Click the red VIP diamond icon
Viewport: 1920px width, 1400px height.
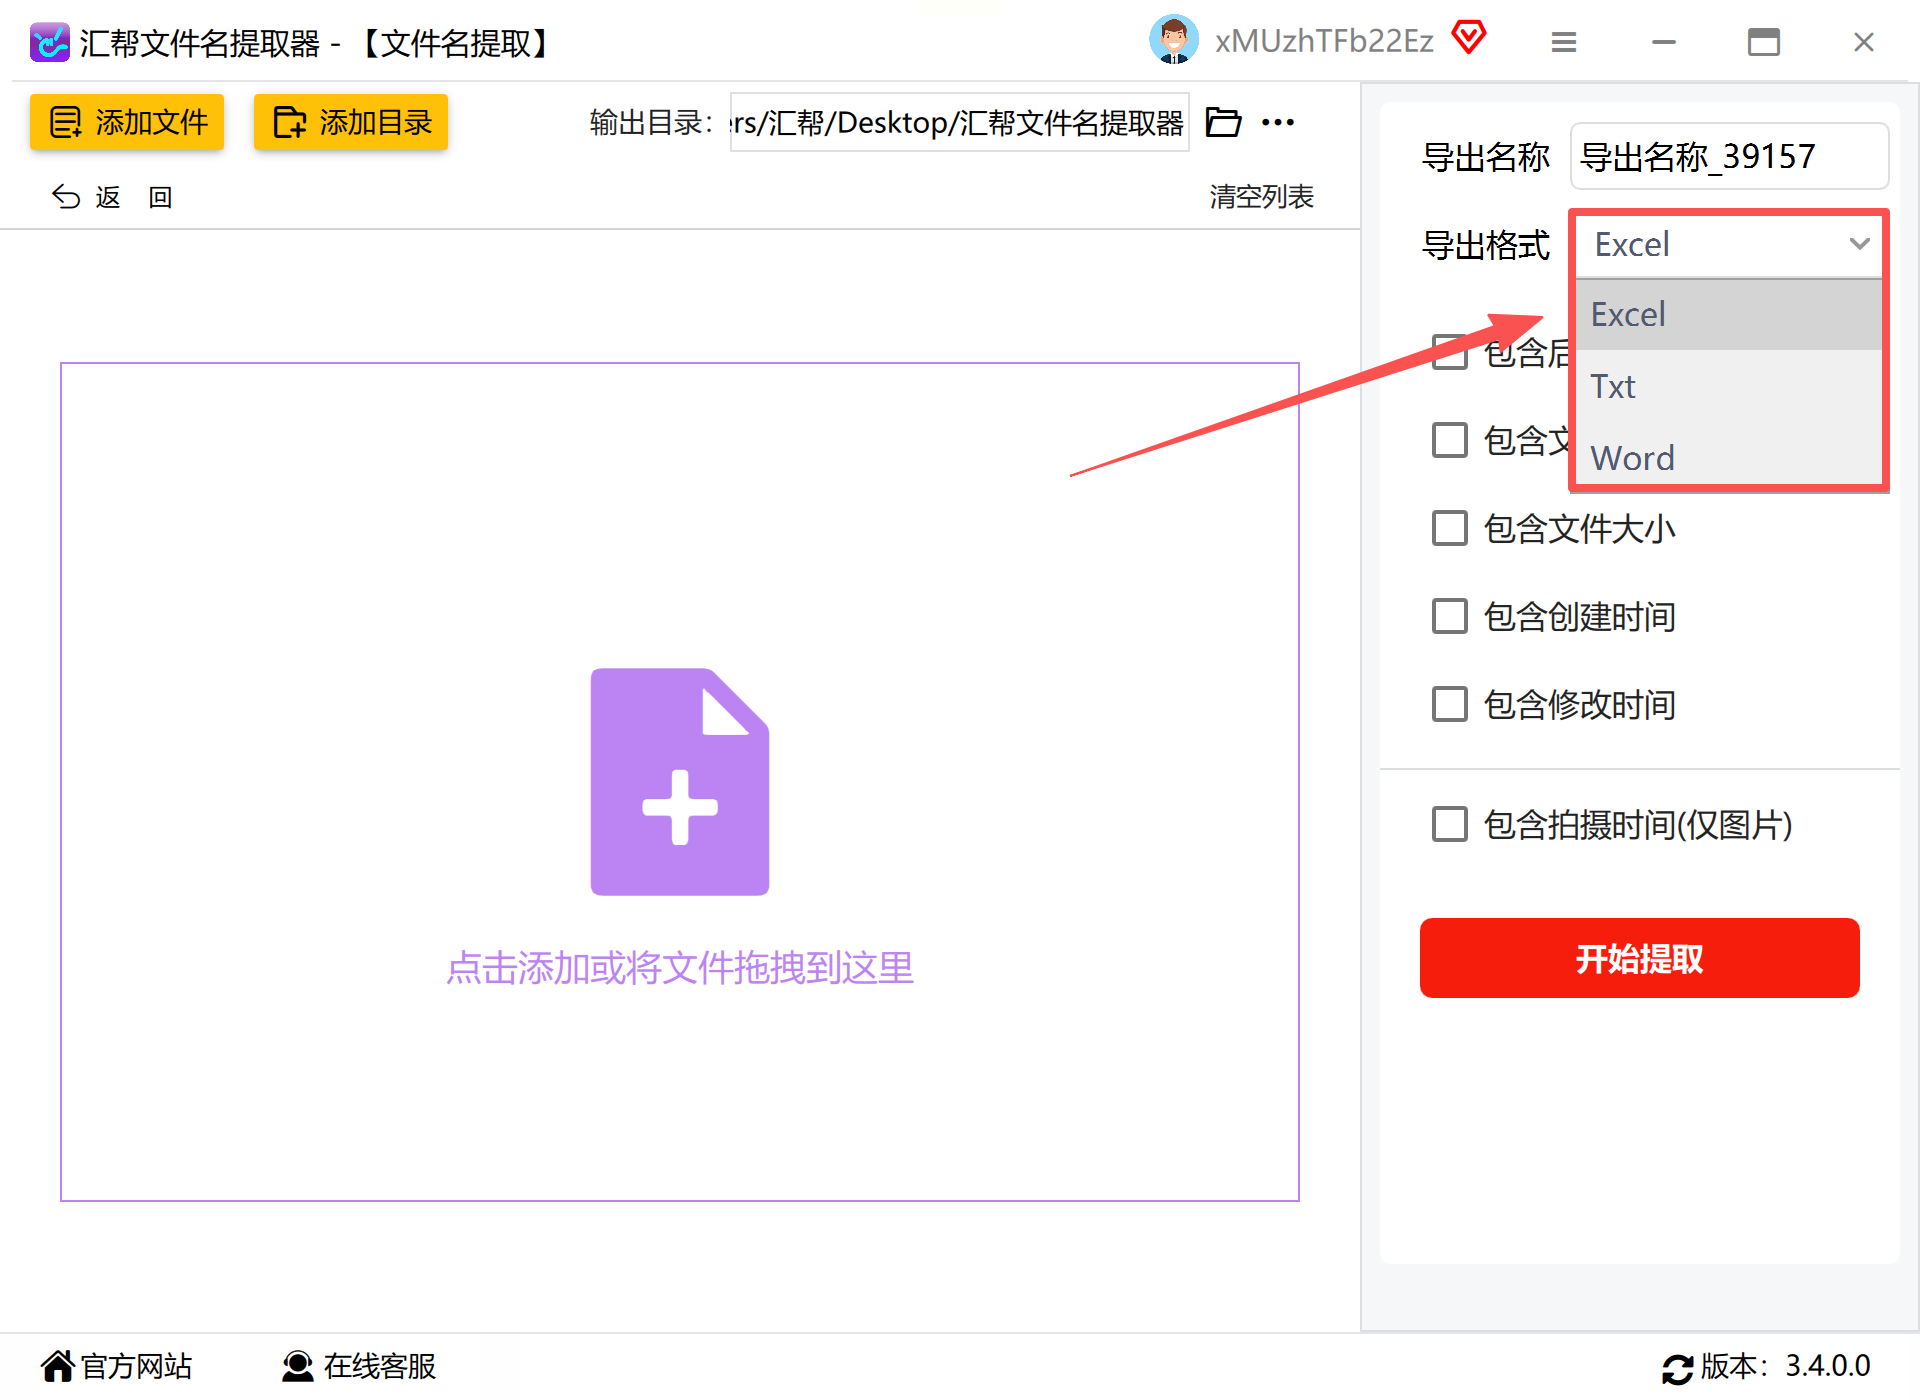pos(1468,39)
